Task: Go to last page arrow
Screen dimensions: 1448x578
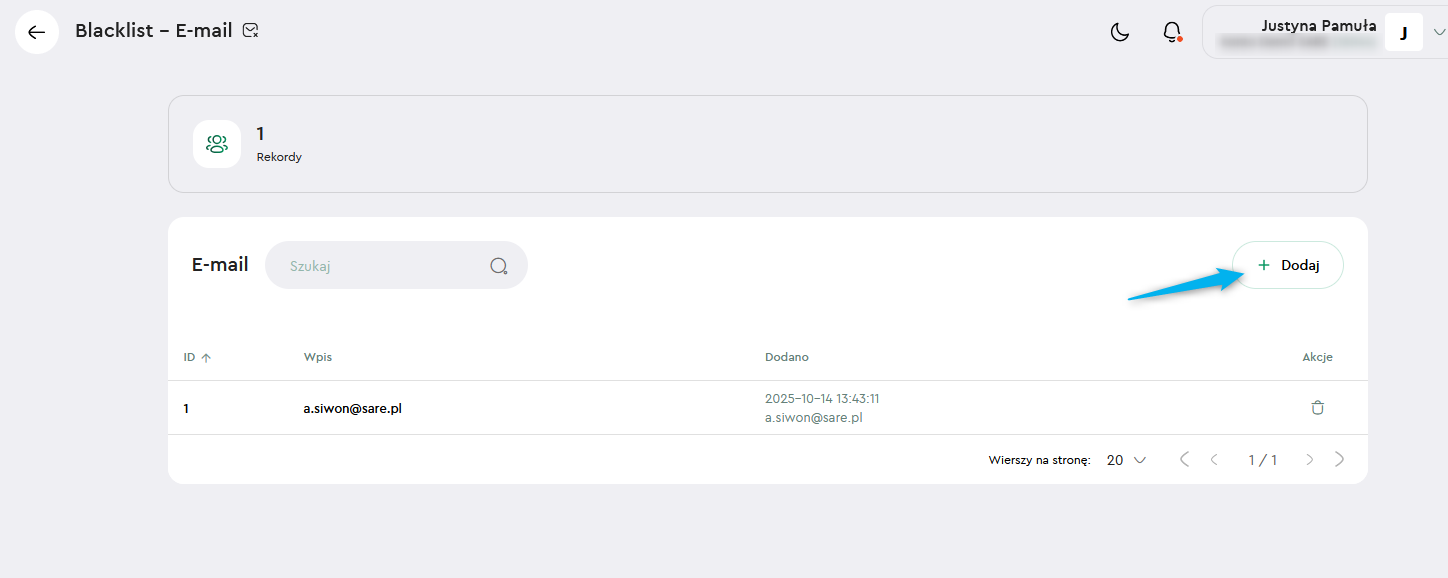Action: click(x=1340, y=460)
